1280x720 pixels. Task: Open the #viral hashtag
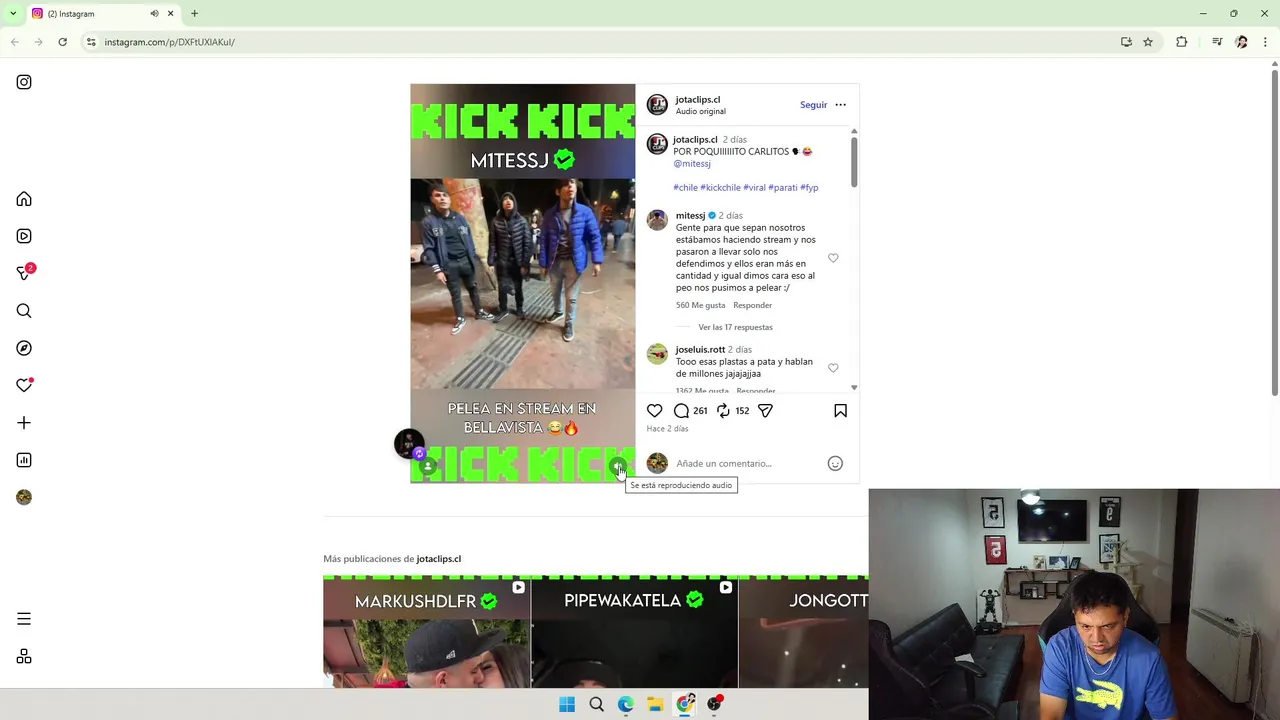(754, 187)
